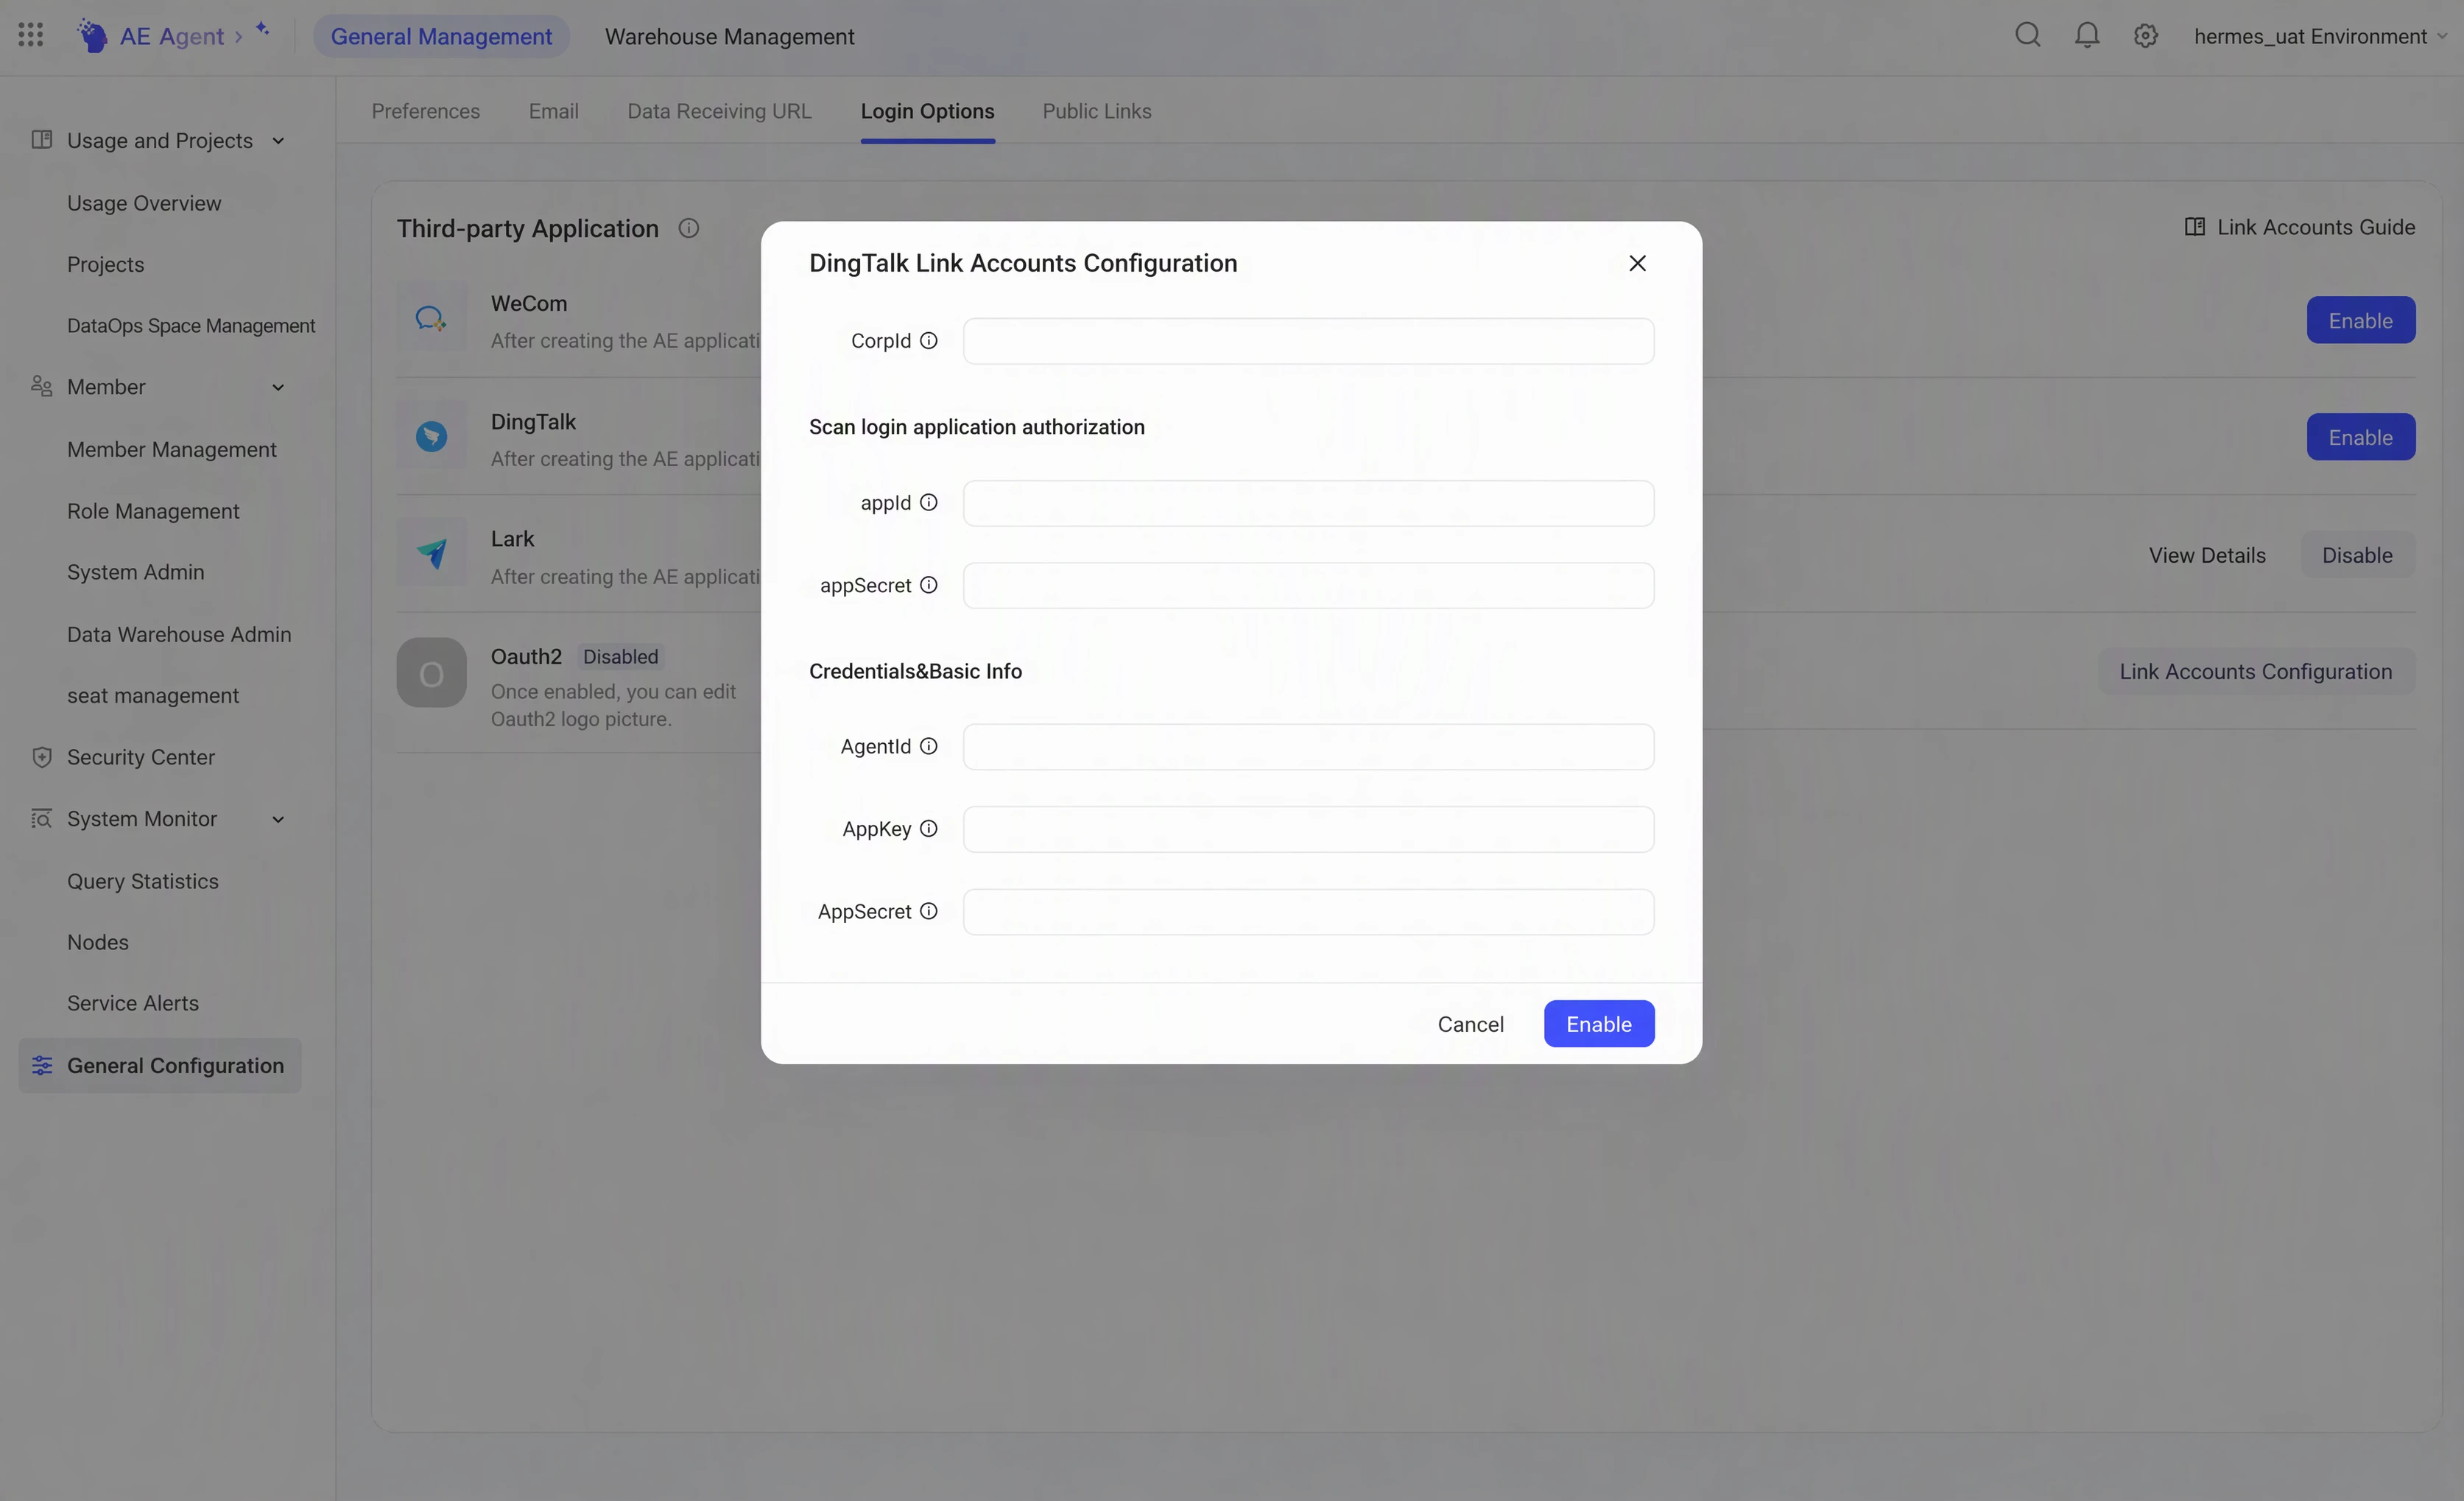Screen dimensions: 2464x1501
Task: Click the DingTalk app logo
Action: point(431,435)
